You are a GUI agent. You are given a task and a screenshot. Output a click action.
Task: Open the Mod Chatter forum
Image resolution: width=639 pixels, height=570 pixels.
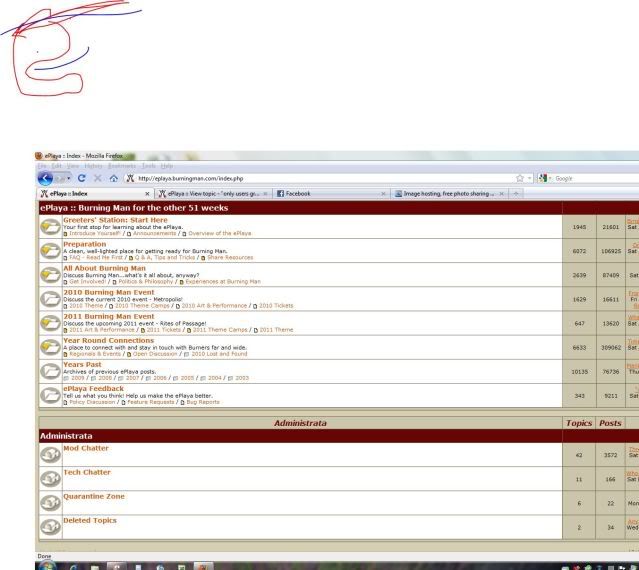pos(86,448)
